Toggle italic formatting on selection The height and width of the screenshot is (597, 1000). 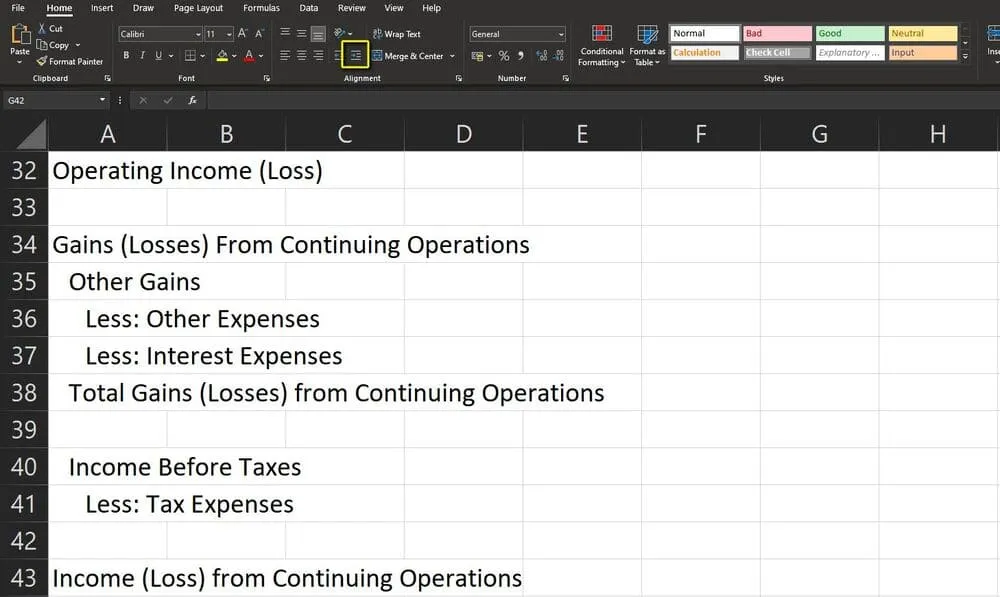pyautogui.click(x=143, y=53)
